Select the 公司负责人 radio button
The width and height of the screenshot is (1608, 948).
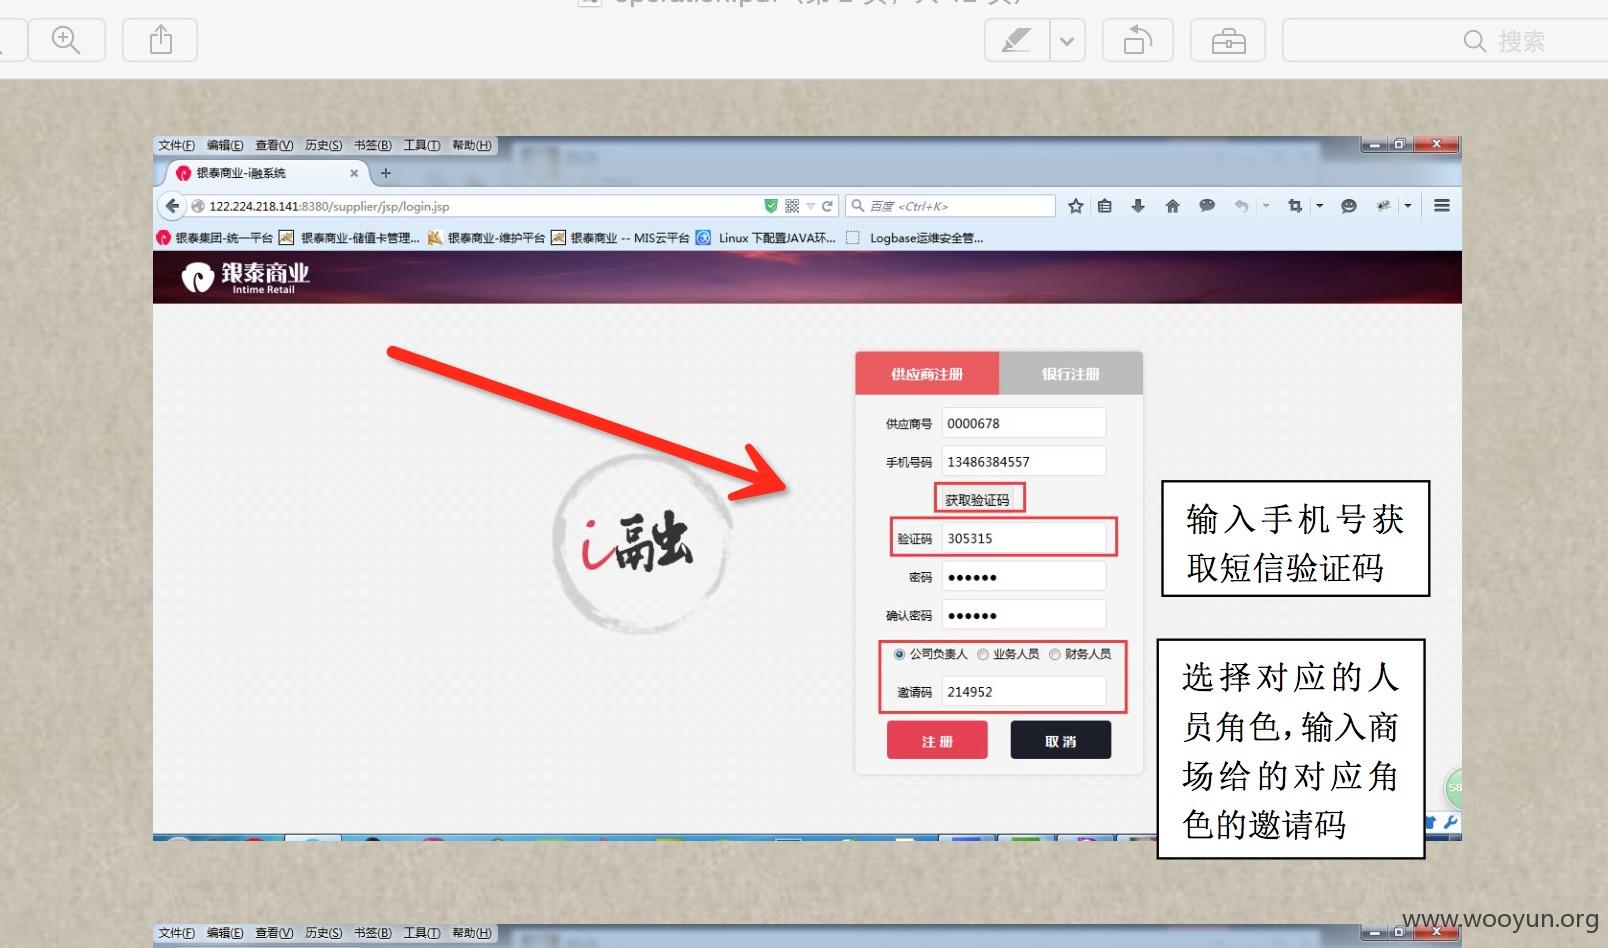click(x=899, y=654)
